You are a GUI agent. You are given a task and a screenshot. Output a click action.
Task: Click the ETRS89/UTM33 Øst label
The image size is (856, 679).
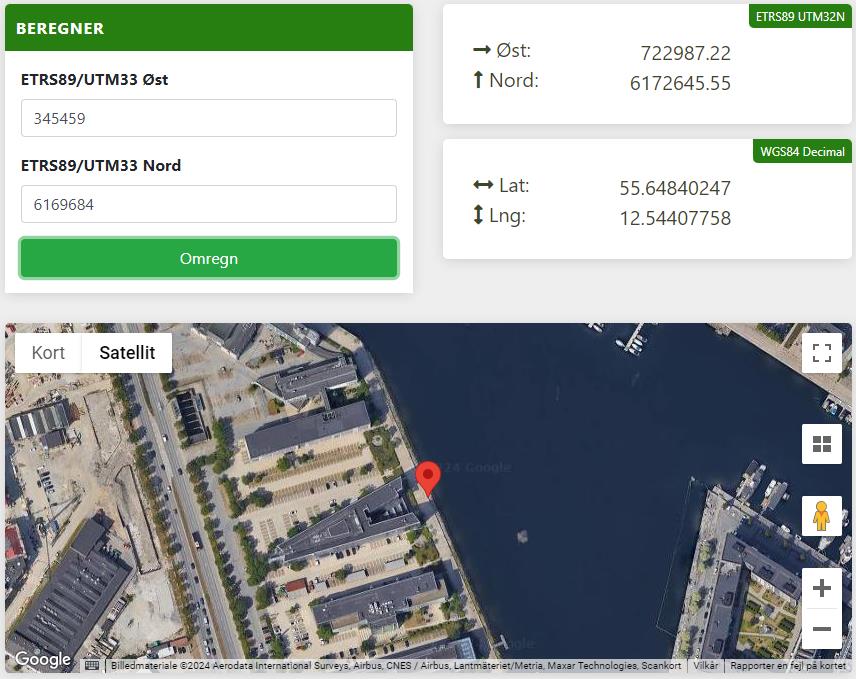click(x=94, y=80)
